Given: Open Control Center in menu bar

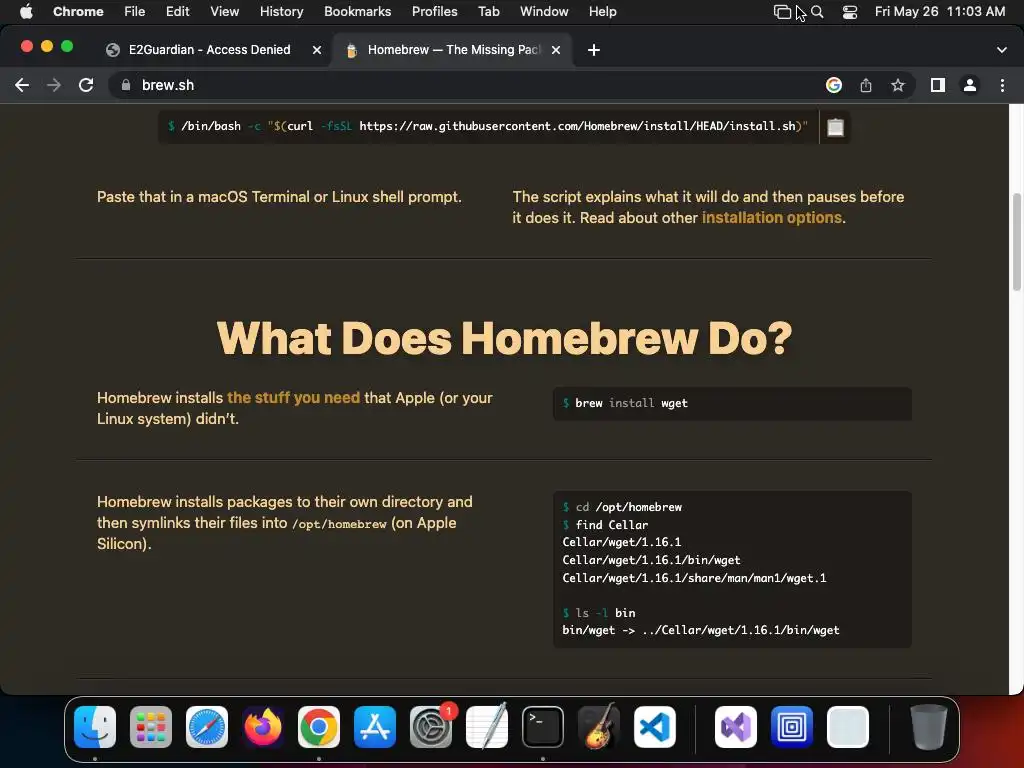Looking at the screenshot, I should (850, 12).
